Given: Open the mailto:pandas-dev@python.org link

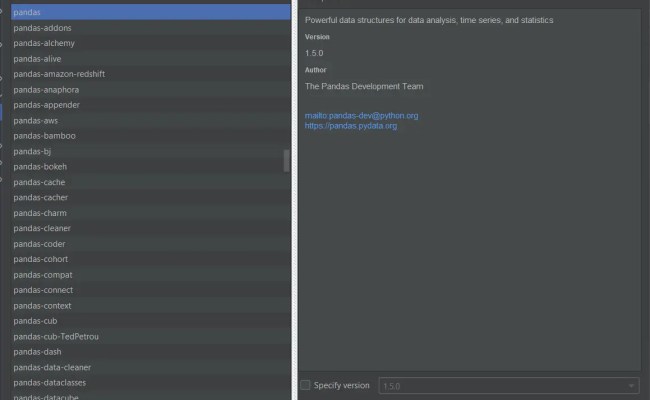Looking at the screenshot, I should point(361,116).
